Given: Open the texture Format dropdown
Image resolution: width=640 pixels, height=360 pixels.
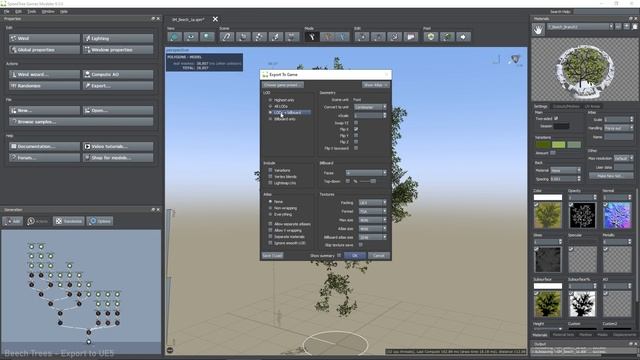Looking at the screenshot, I should pyautogui.click(x=373, y=211).
